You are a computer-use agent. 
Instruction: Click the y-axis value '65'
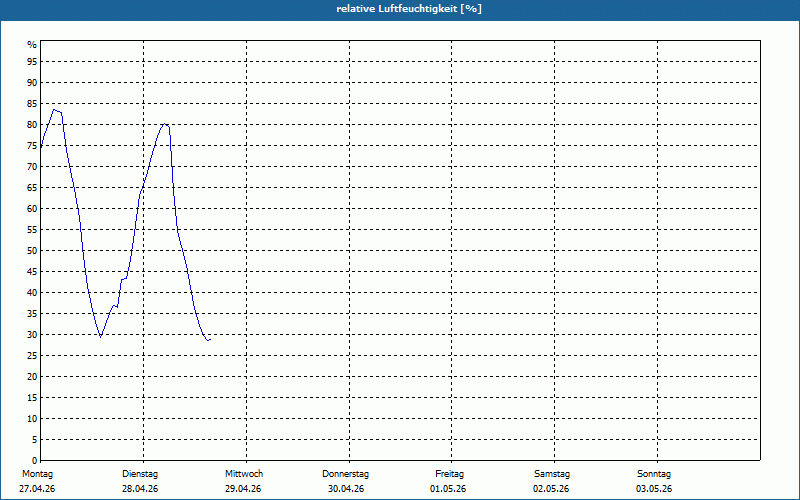click(32, 188)
